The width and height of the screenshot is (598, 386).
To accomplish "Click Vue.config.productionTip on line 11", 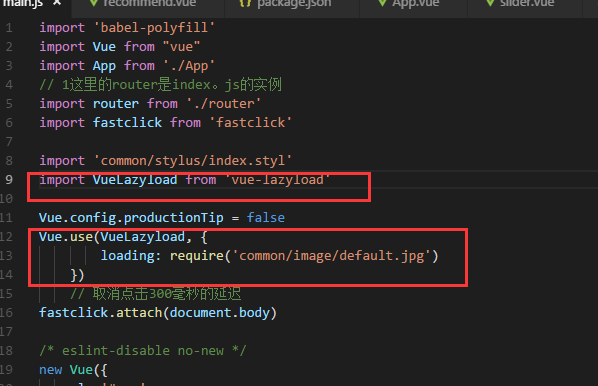I will [131, 218].
